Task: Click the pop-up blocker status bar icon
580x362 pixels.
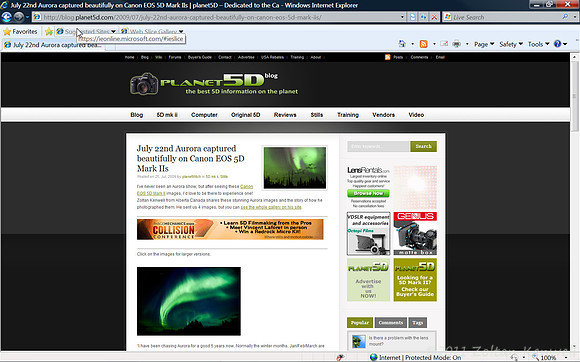Action: 340,357
